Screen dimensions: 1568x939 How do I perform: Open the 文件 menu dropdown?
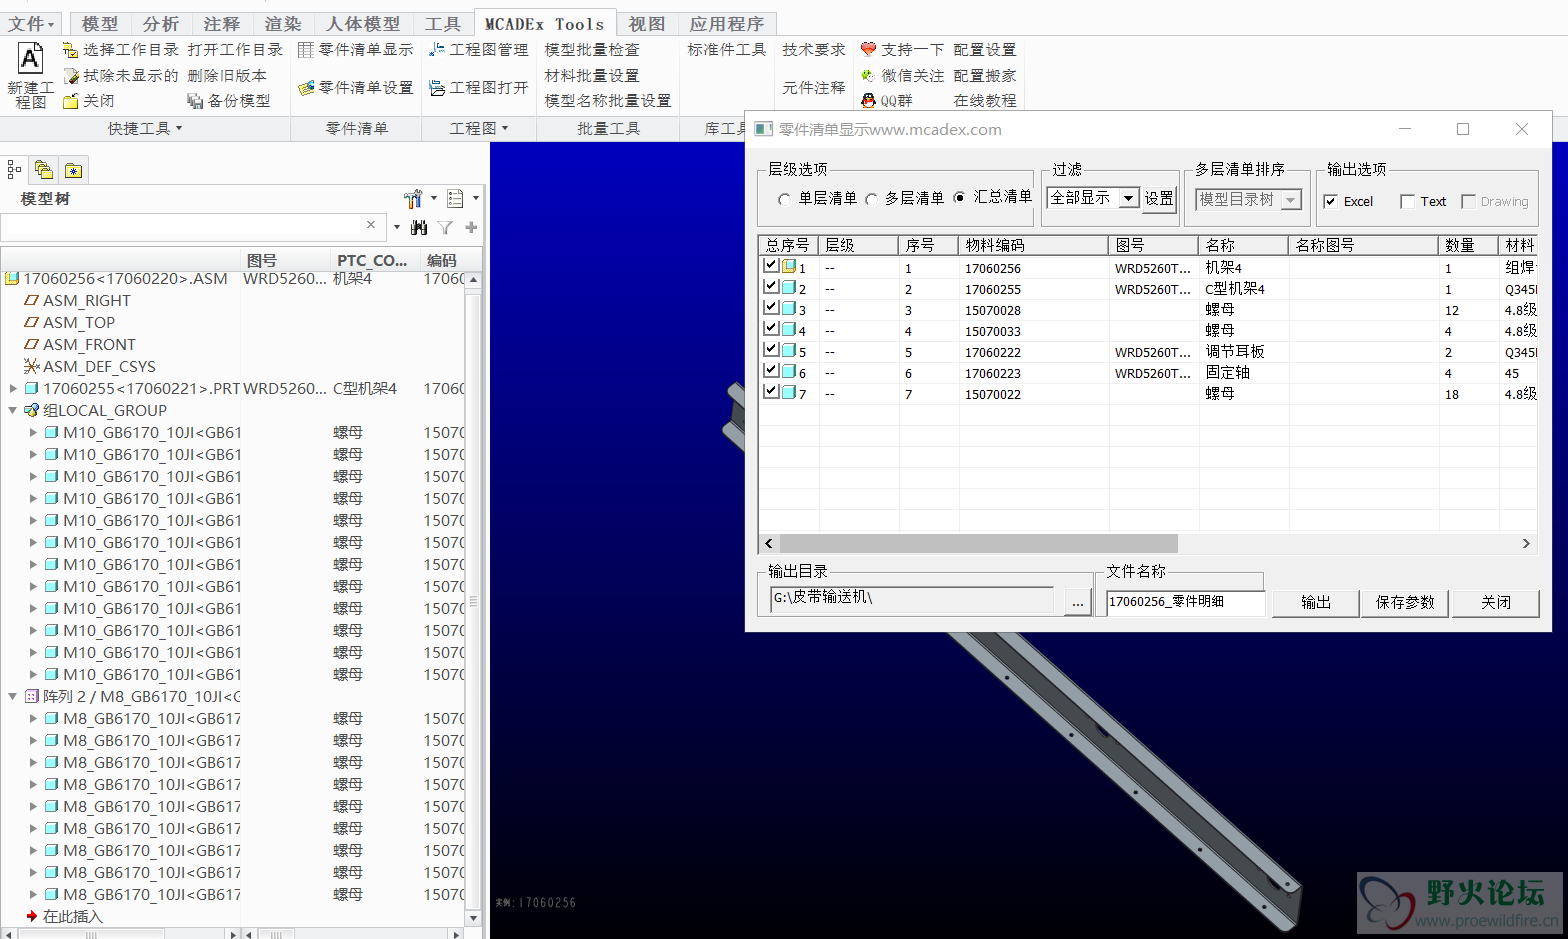[32, 23]
